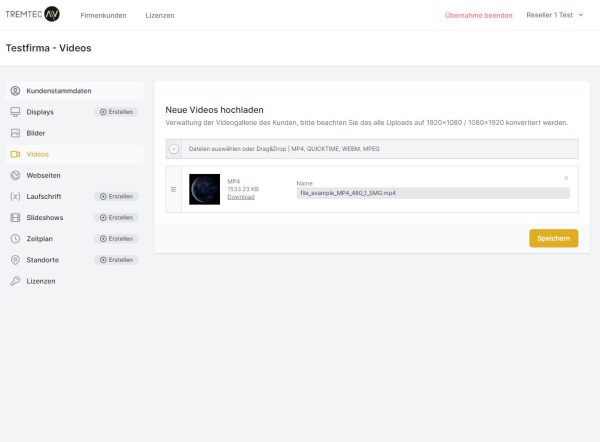The width and height of the screenshot is (600, 442).
Task: Click Übernahme beenden link
Action: [478, 15]
